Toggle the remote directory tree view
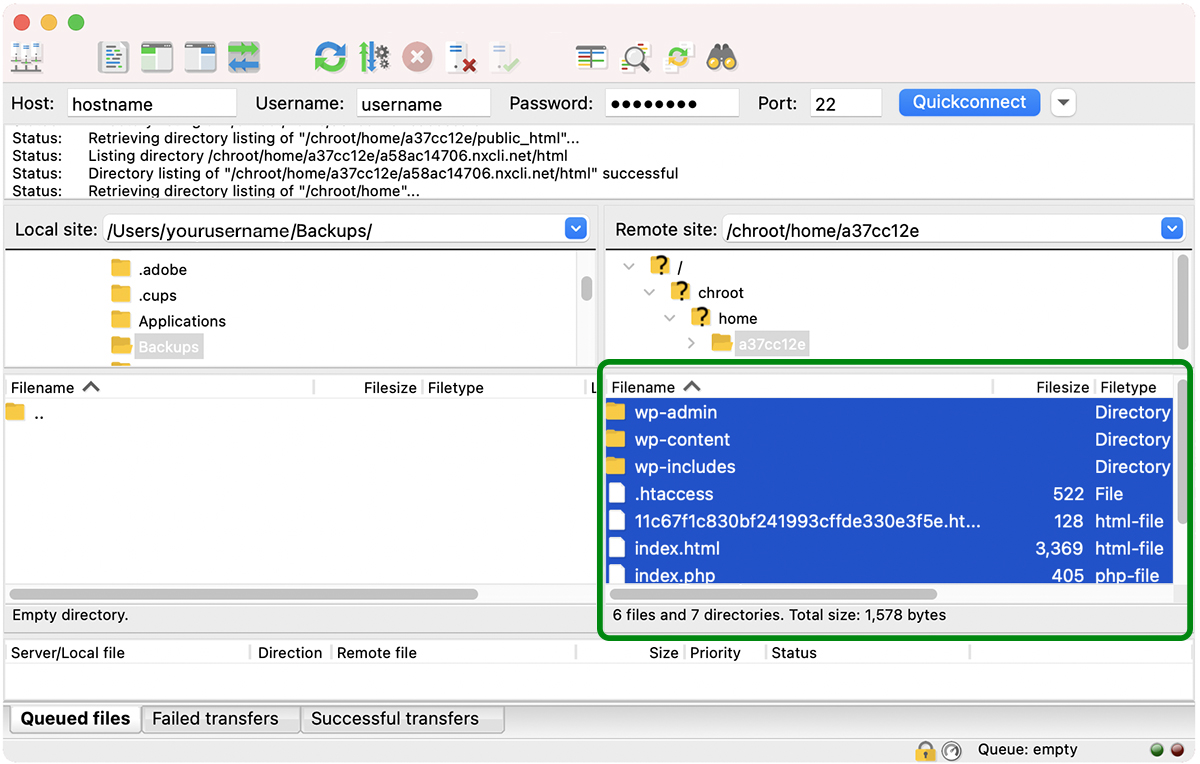1200x764 pixels. point(200,58)
